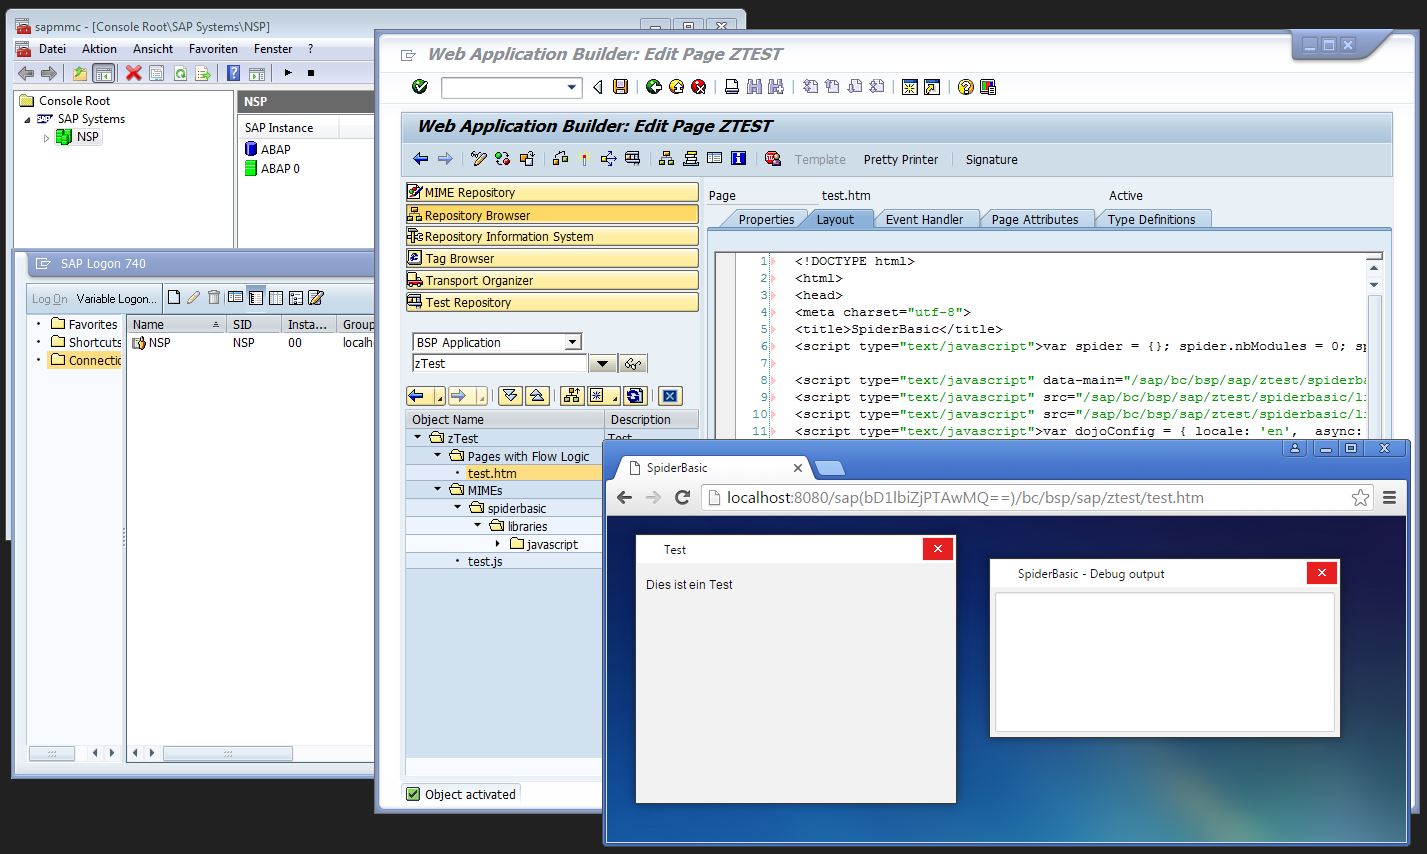Switch to the Type Definitions tab
1427x854 pixels.
(1151, 219)
